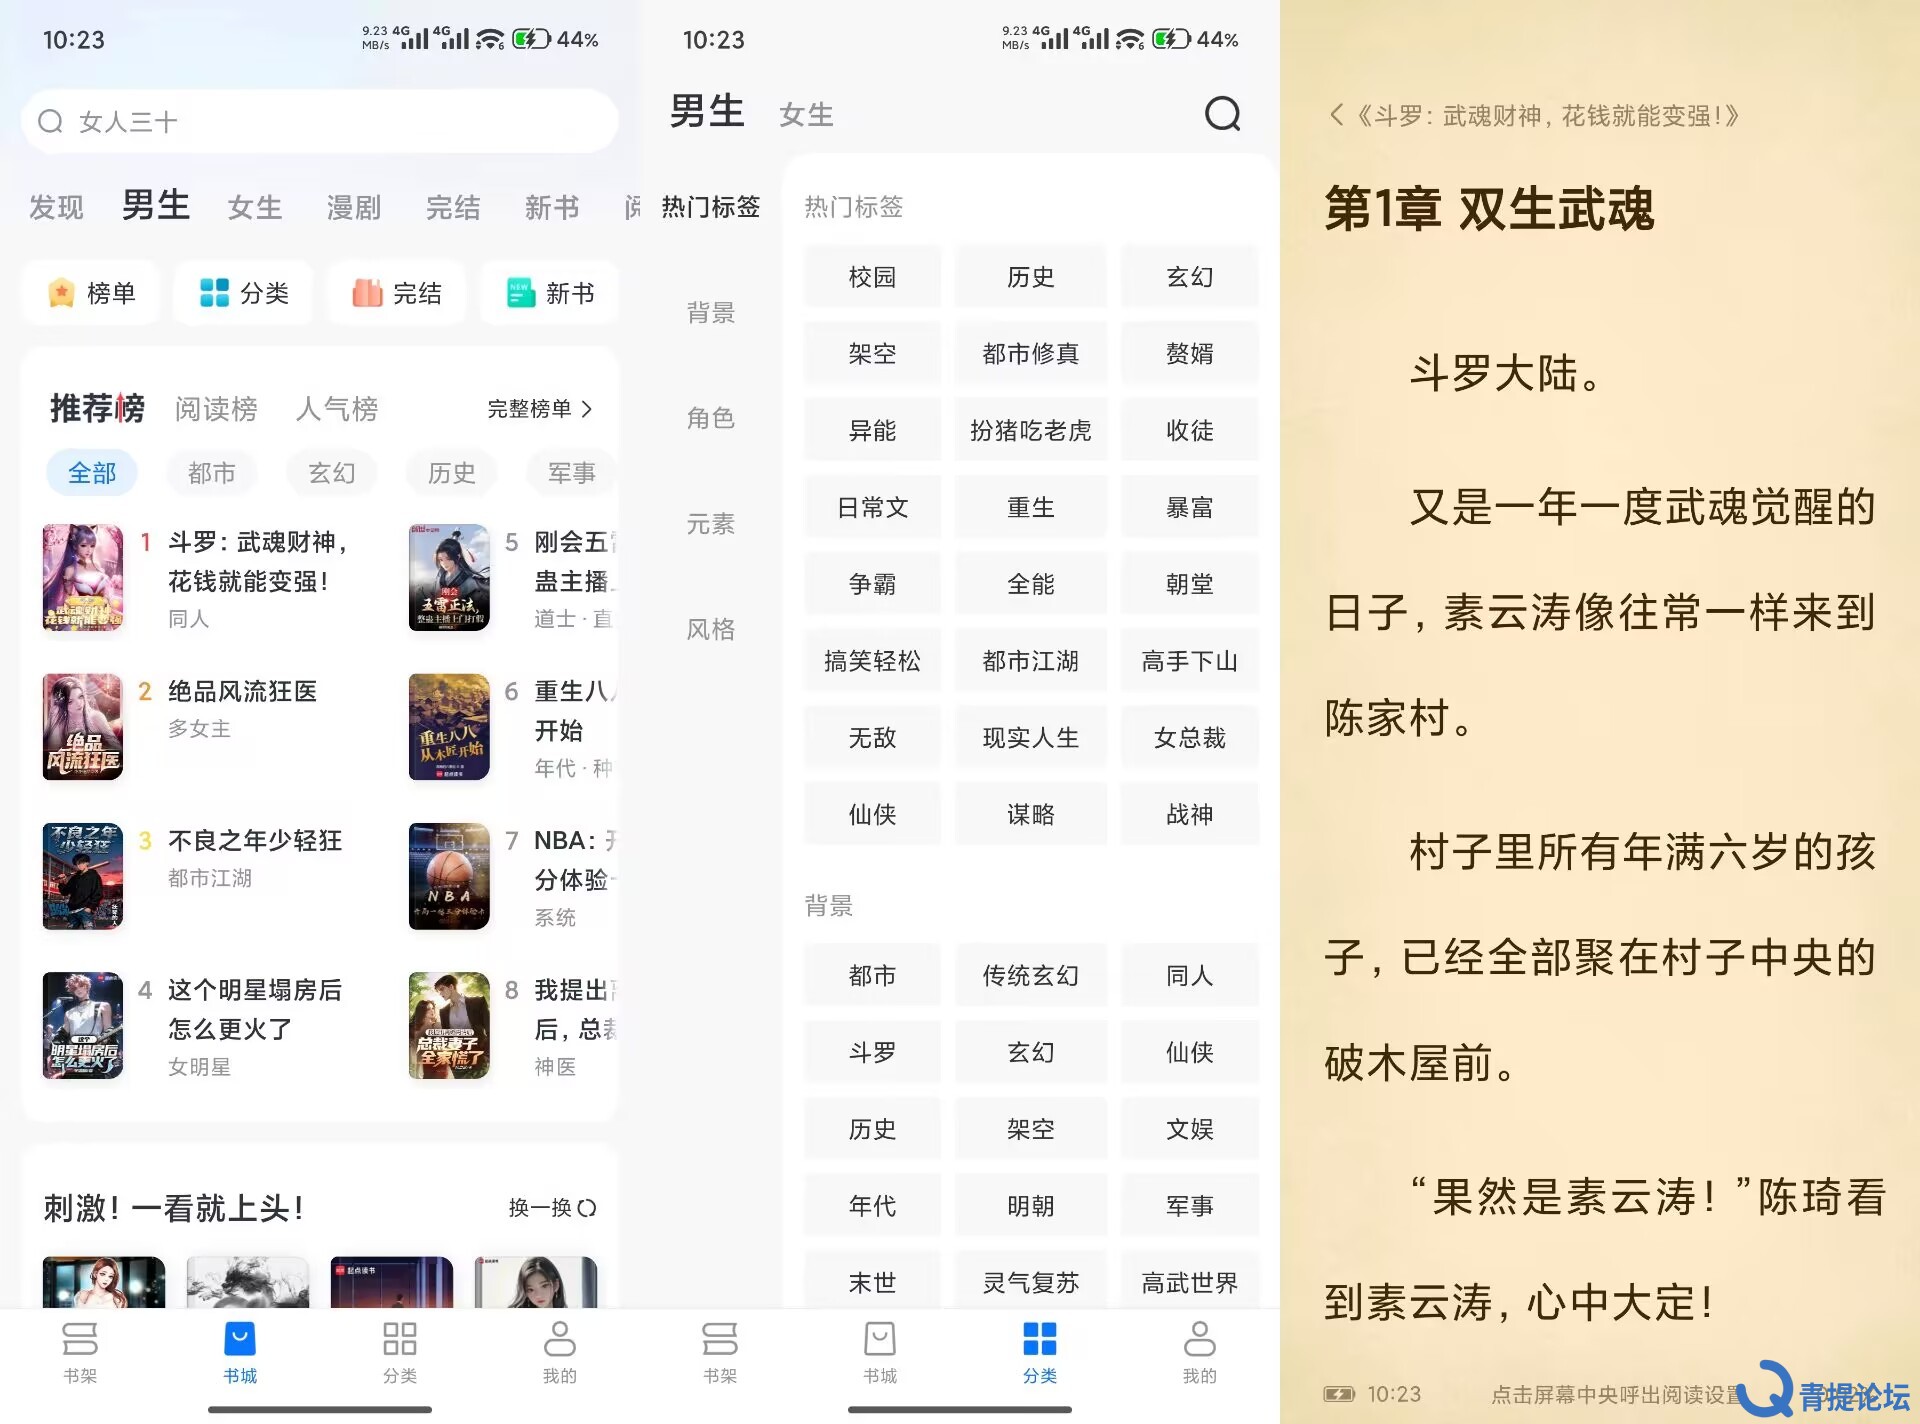The image size is (1920, 1424).
Task: Open 书架 bookshelf in left bottom bar
Action: (x=80, y=1352)
